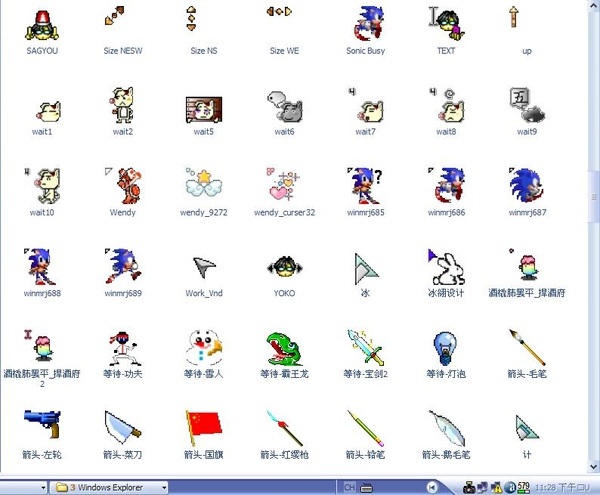Select the 箭头-国旗 red flag cursor
The image size is (600, 495).
204,428
